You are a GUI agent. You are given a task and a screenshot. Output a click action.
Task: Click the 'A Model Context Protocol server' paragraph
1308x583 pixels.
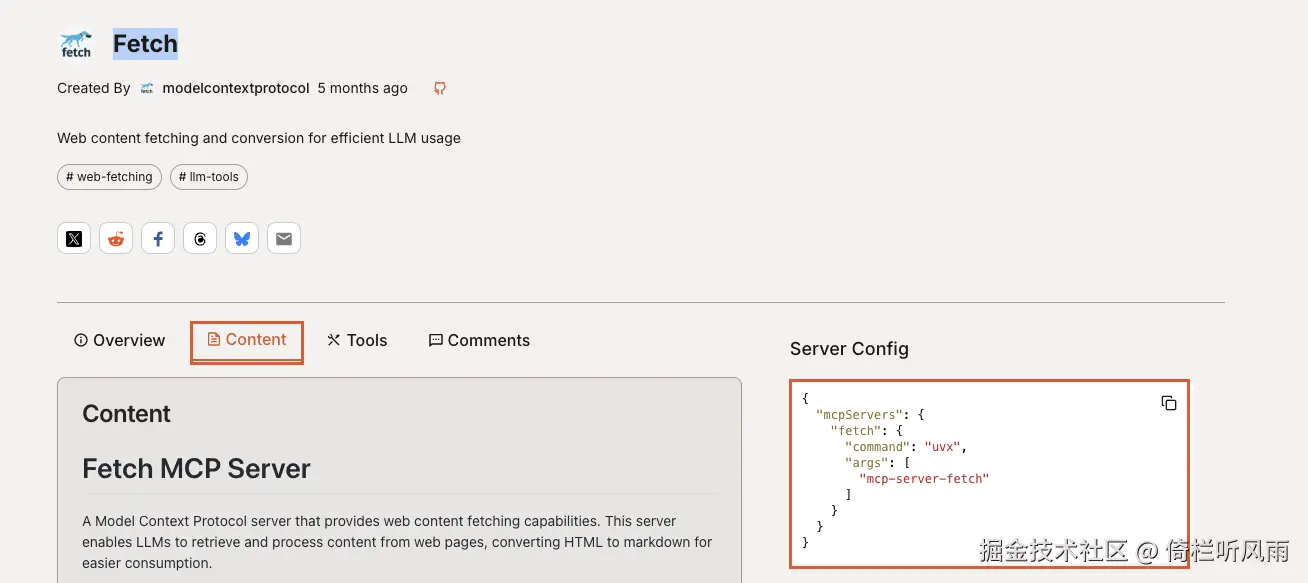pos(397,542)
